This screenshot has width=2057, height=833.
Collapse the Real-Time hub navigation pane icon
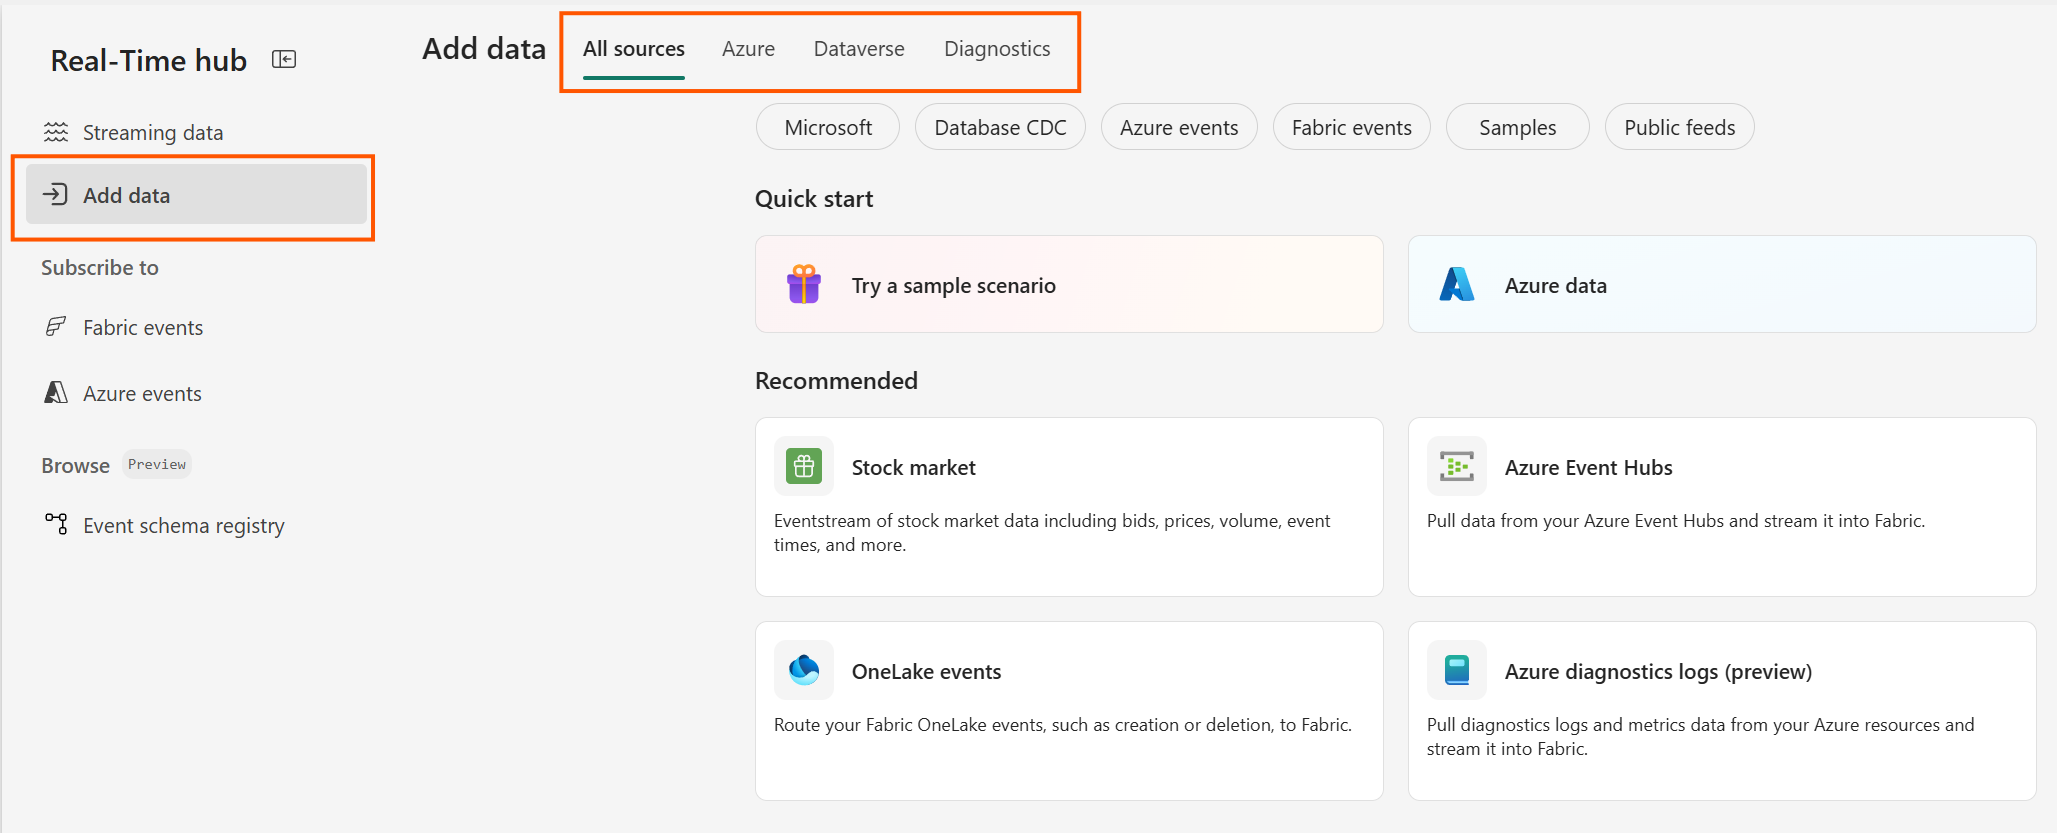pos(284,60)
